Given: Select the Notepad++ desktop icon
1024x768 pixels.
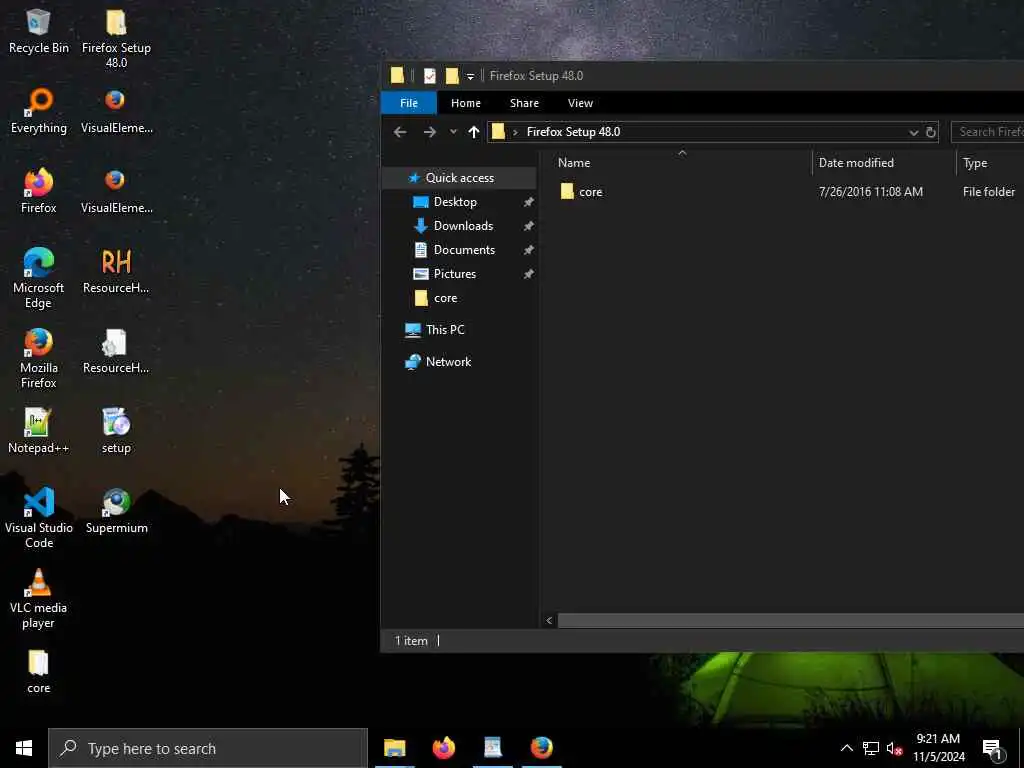Looking at the screenshot, I should pos(39,431).
